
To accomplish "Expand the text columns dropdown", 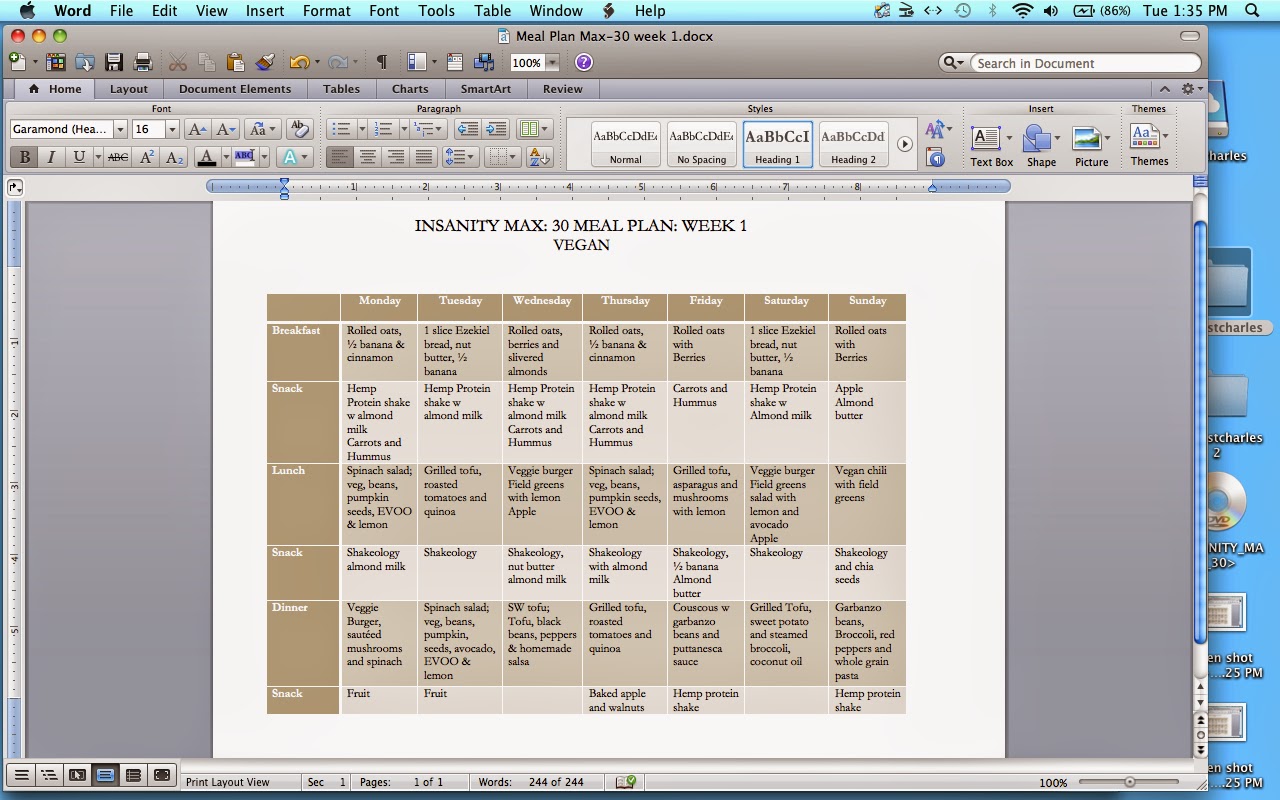I will 534,129.
